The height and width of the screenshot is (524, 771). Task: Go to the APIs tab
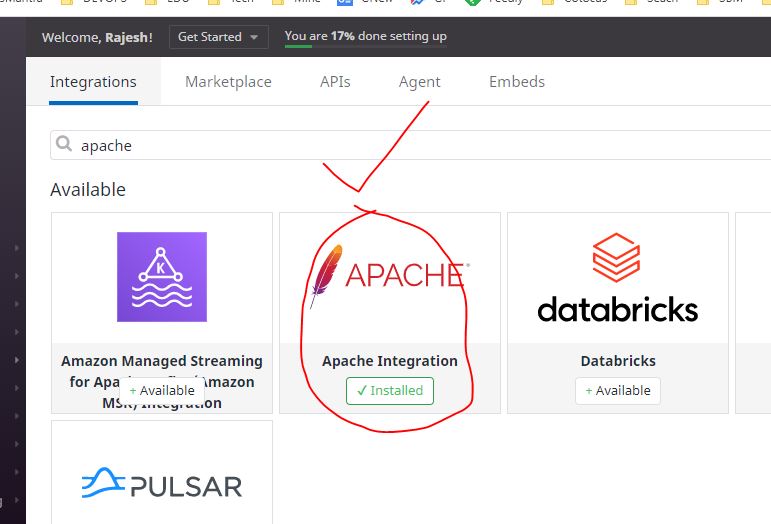pos(335,82)
